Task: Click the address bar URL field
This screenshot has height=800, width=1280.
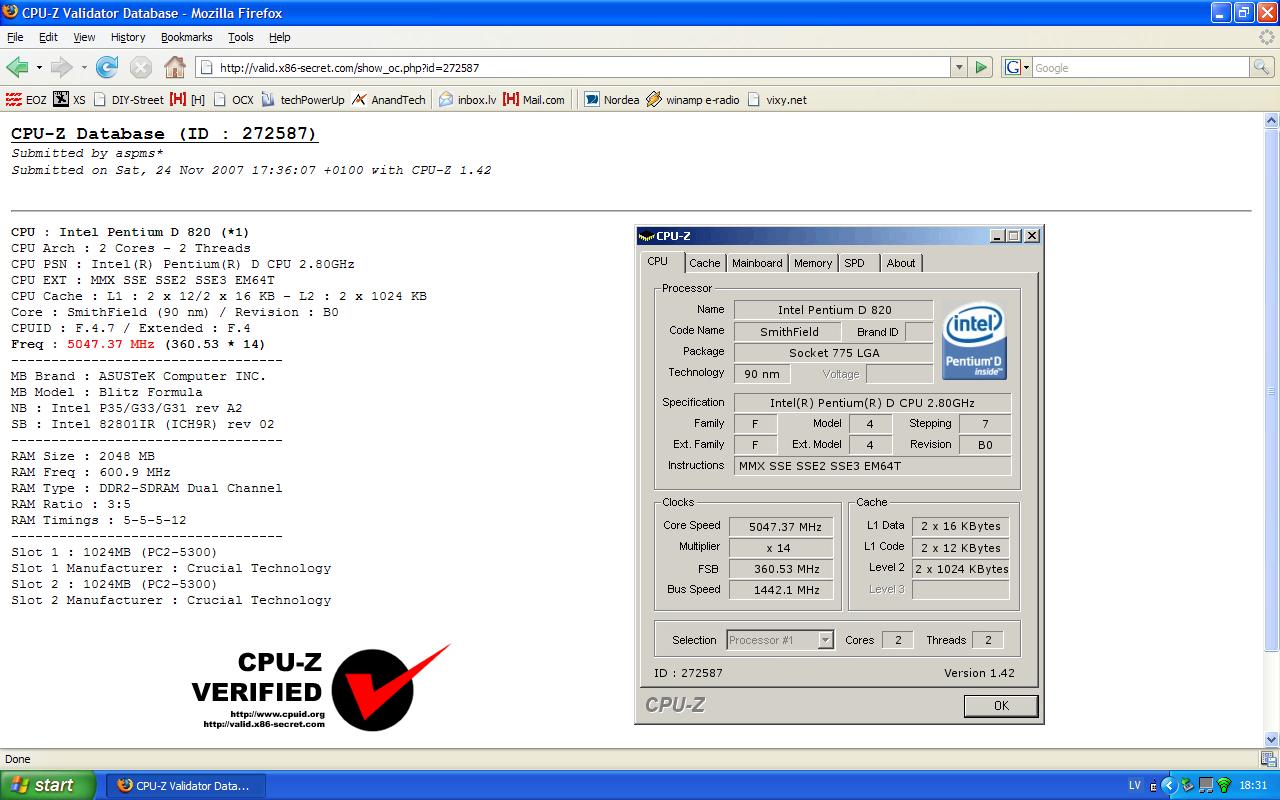Action: pos(573,67)
